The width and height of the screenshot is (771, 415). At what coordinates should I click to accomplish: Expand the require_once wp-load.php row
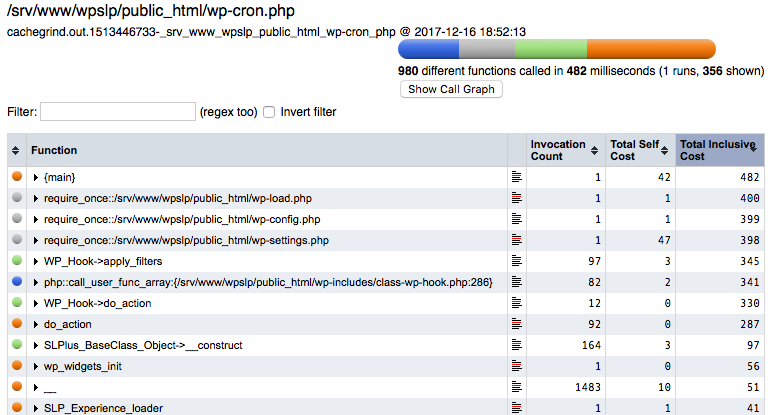pos(35,199)
